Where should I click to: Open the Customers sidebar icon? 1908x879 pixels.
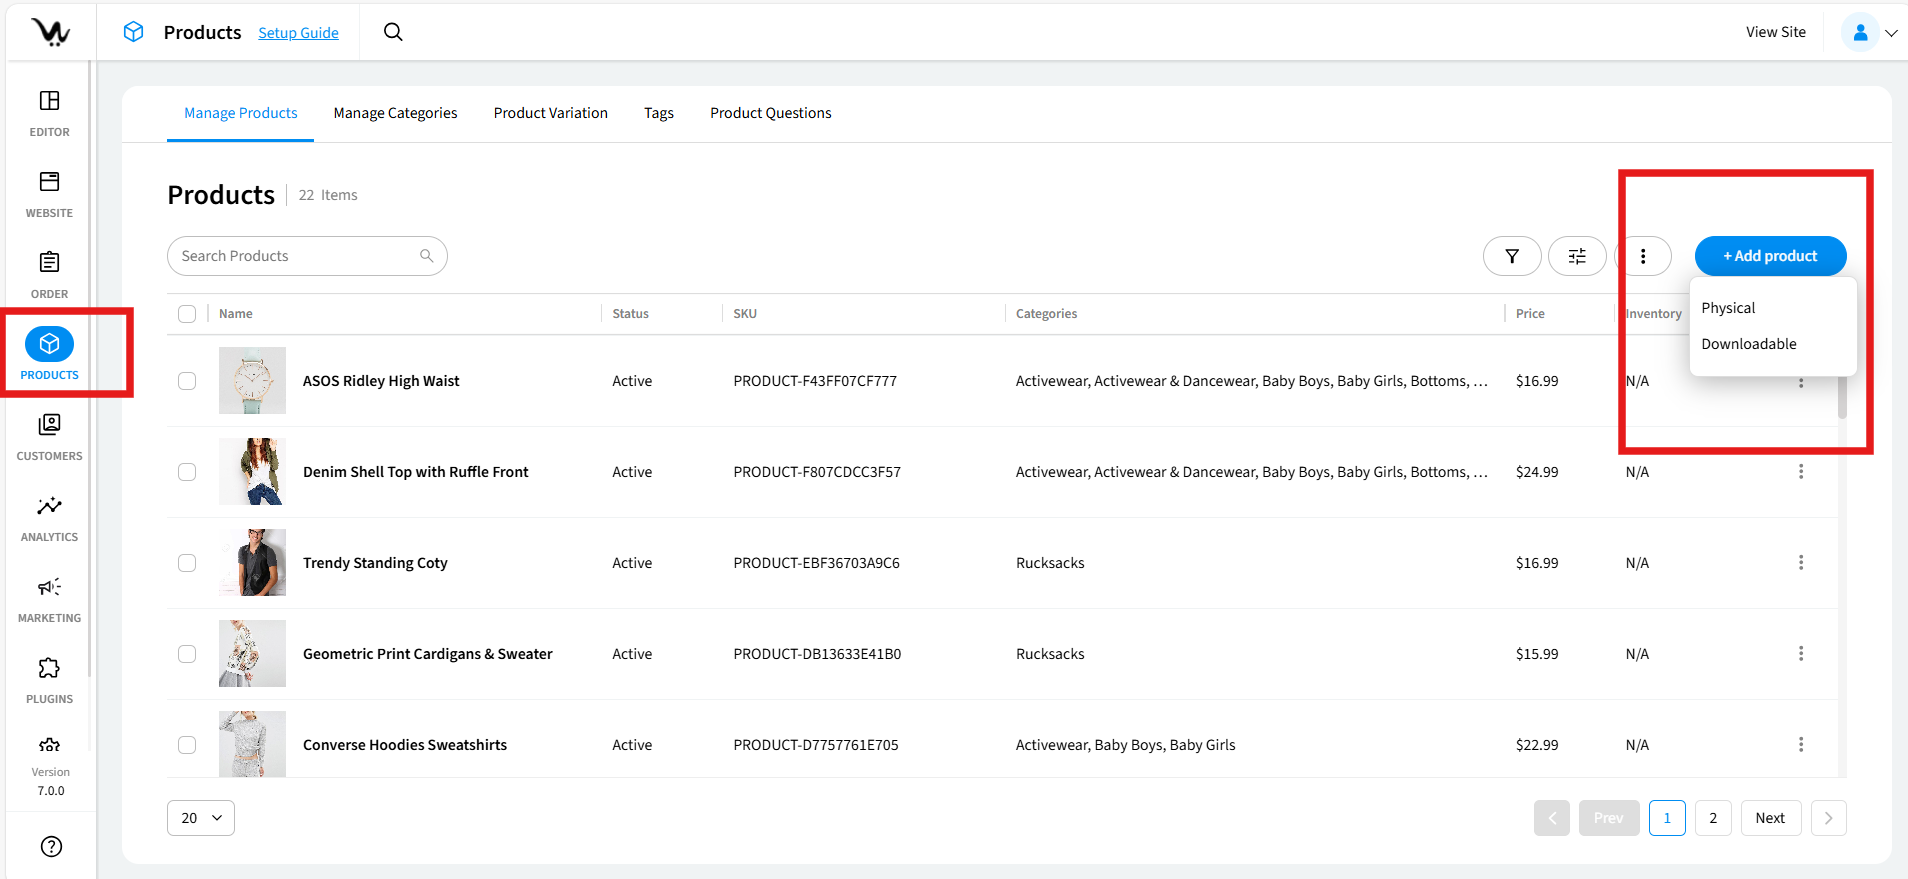click(49, 425)
